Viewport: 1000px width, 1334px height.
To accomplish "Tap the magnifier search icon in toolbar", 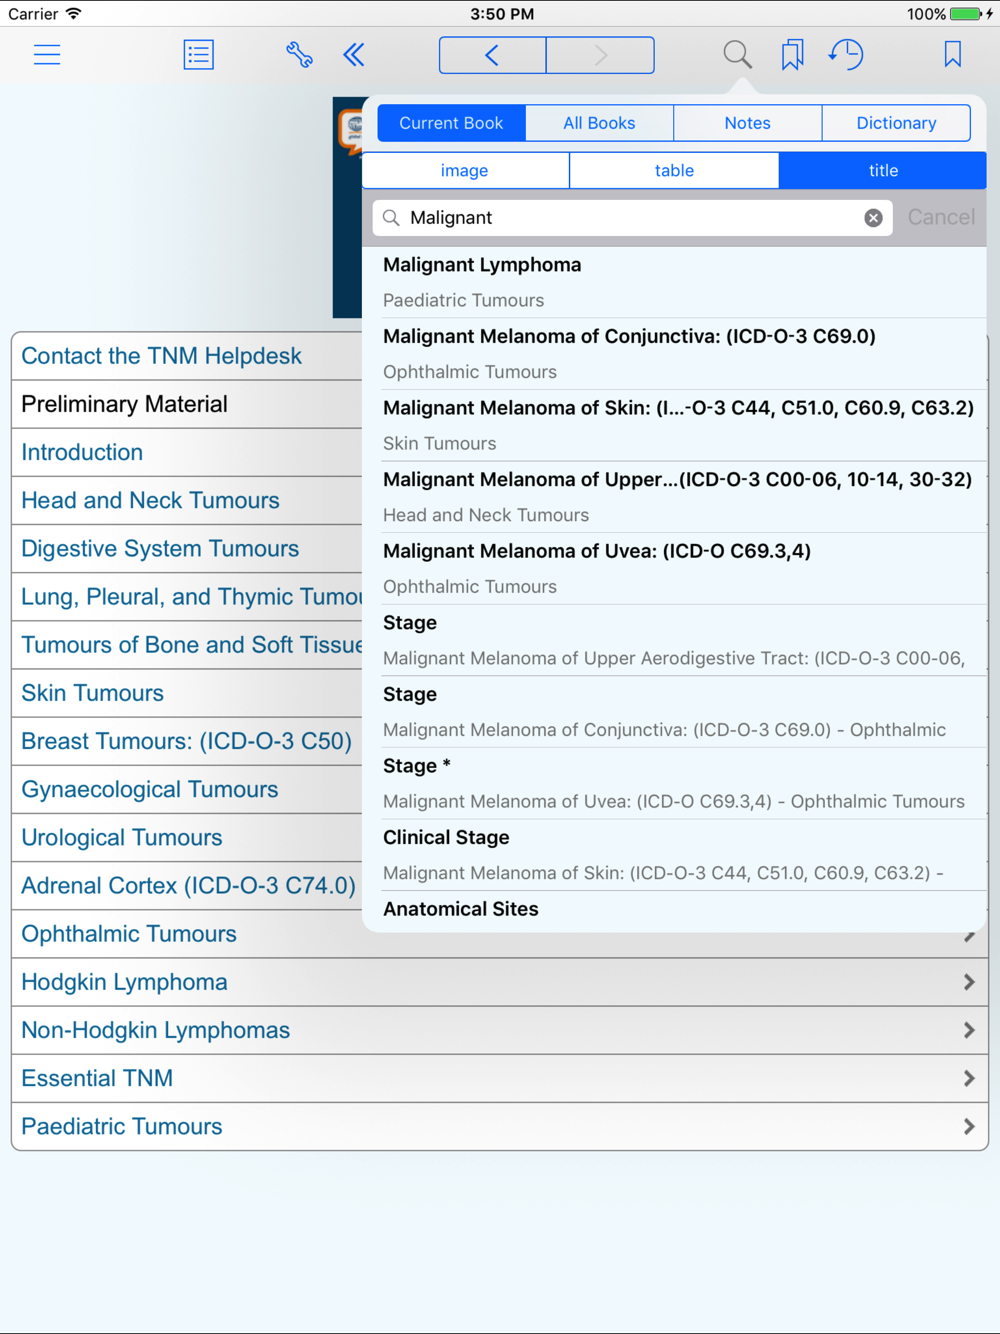I will point(737,55).
